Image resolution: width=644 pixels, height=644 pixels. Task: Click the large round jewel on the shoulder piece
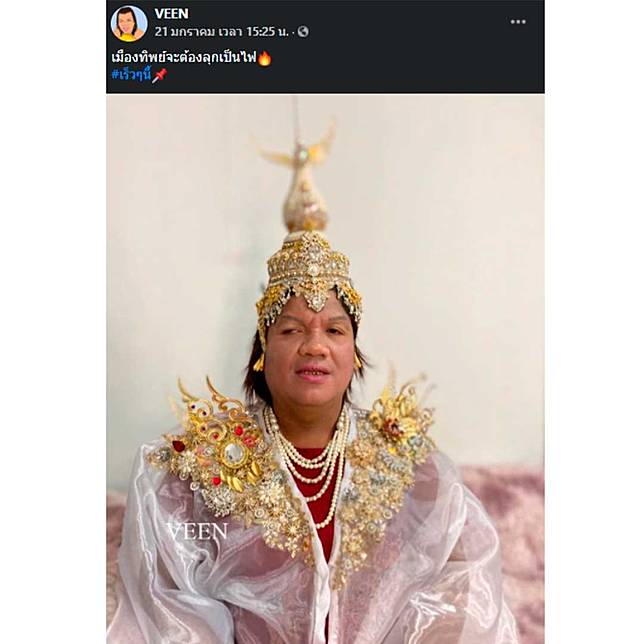coord(234,451)
